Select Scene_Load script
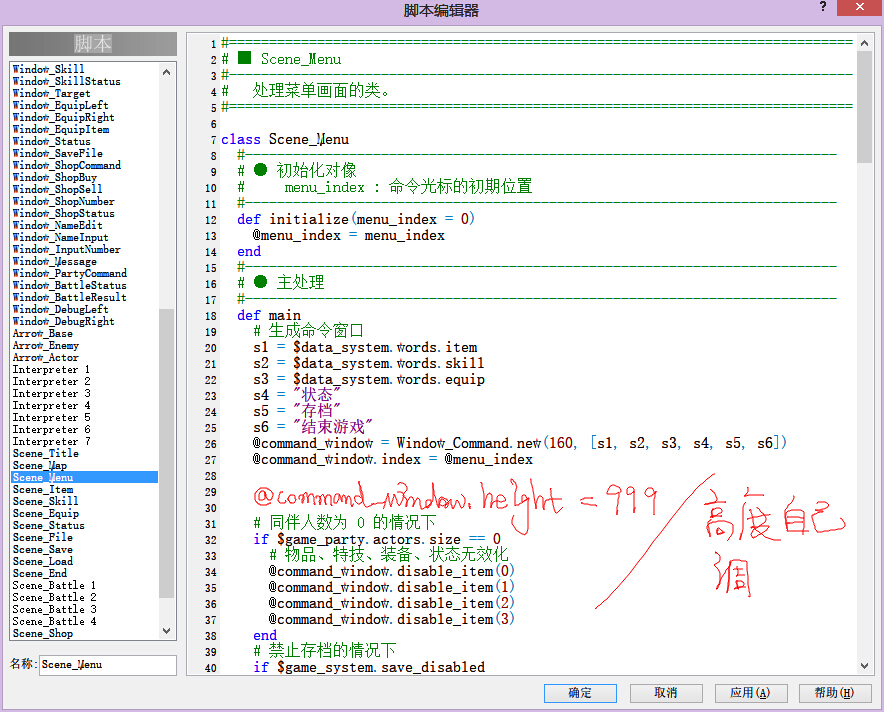This screenshot has height=712, width=884. point(43,561)
